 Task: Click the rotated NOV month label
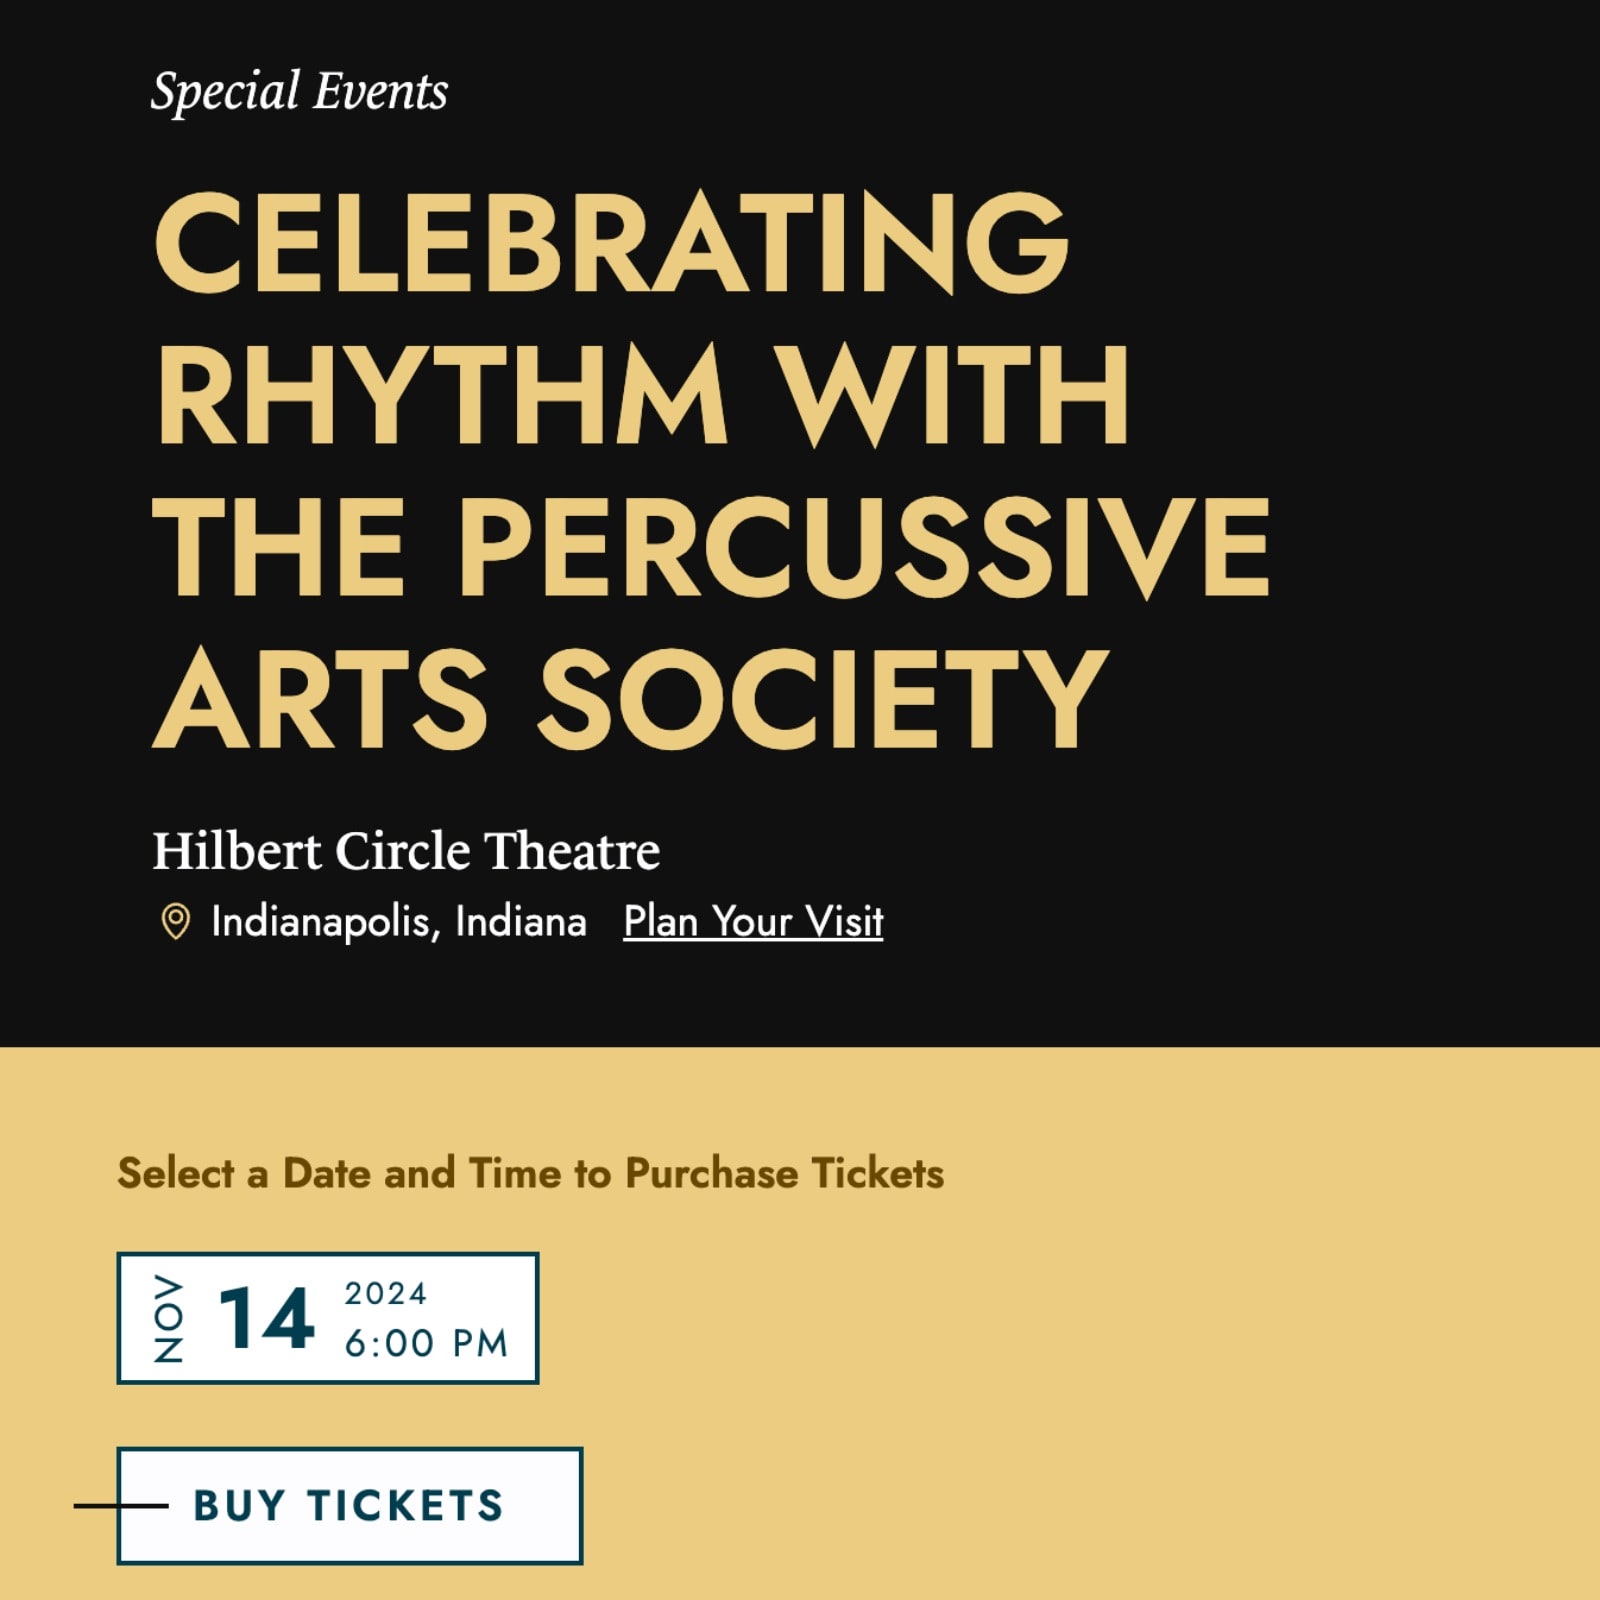[168, 1318]
